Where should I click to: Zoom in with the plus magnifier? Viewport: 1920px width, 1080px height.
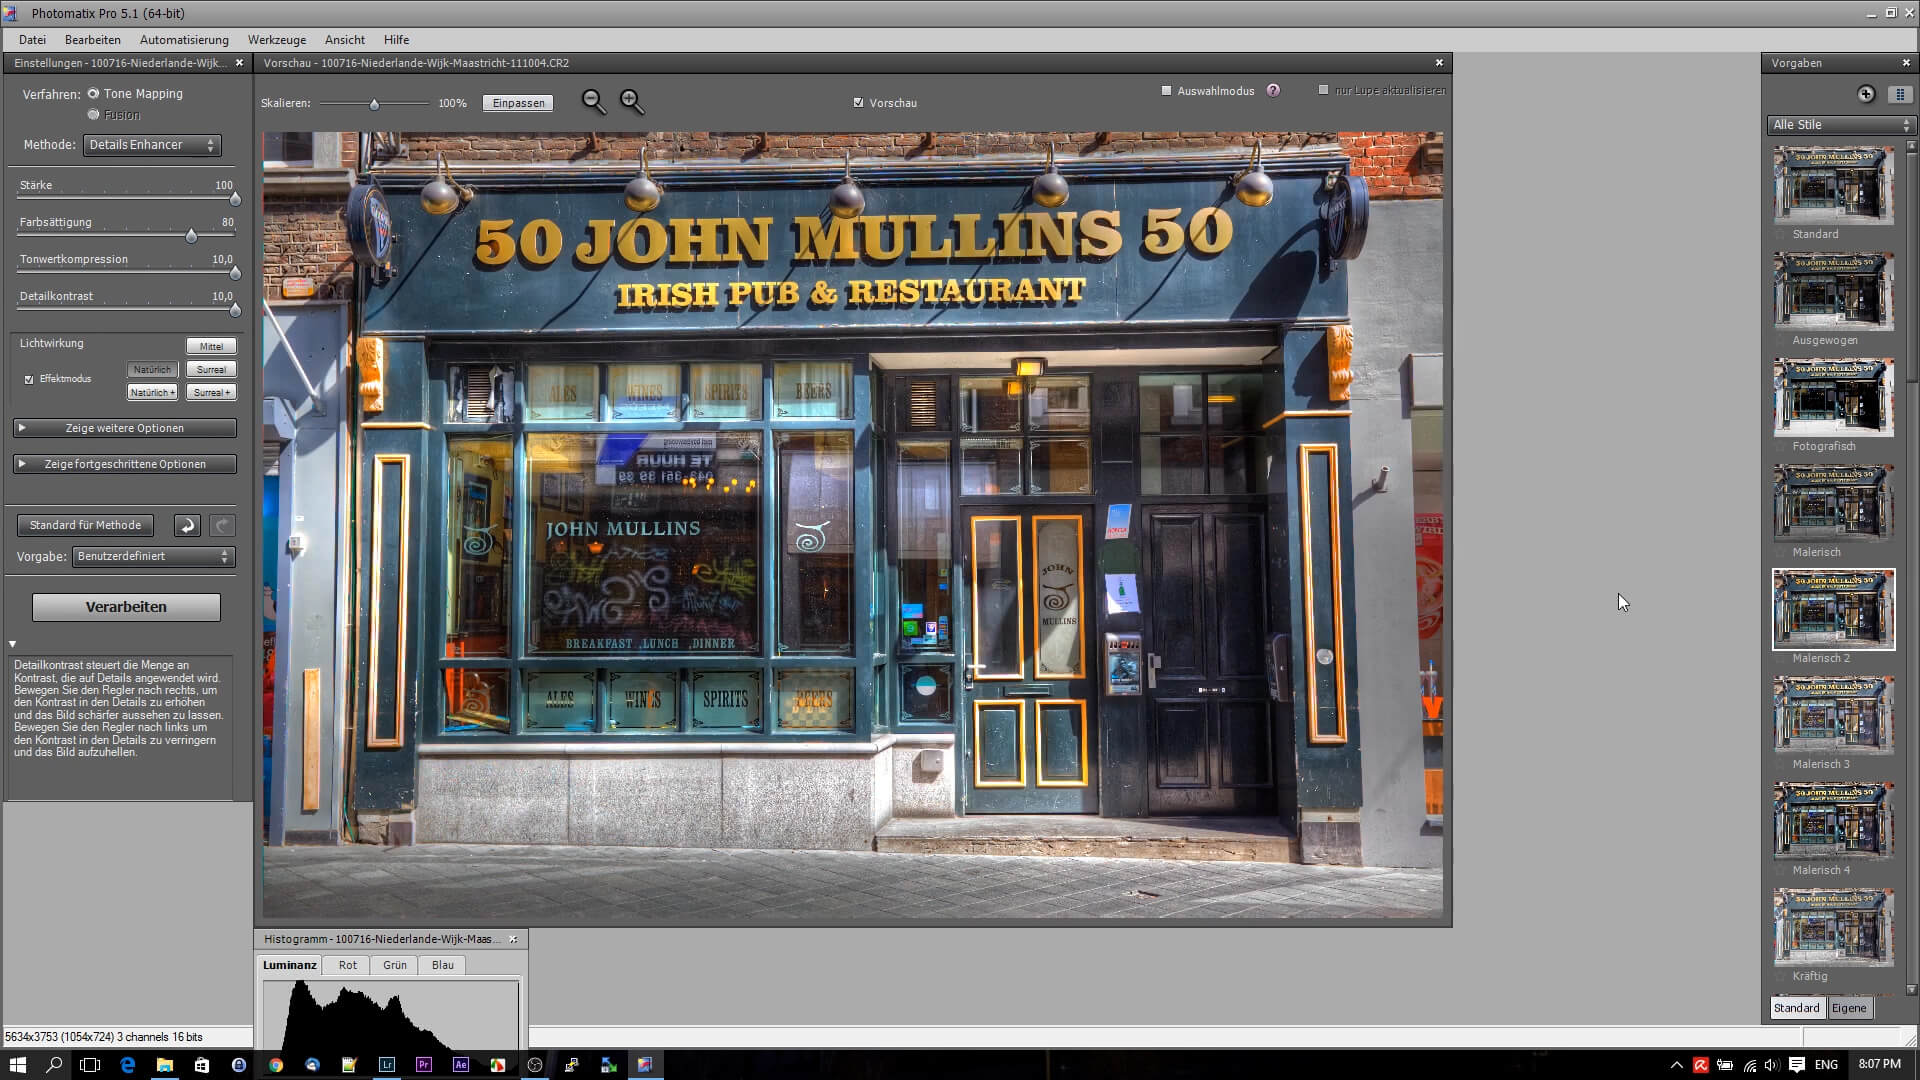632,102
